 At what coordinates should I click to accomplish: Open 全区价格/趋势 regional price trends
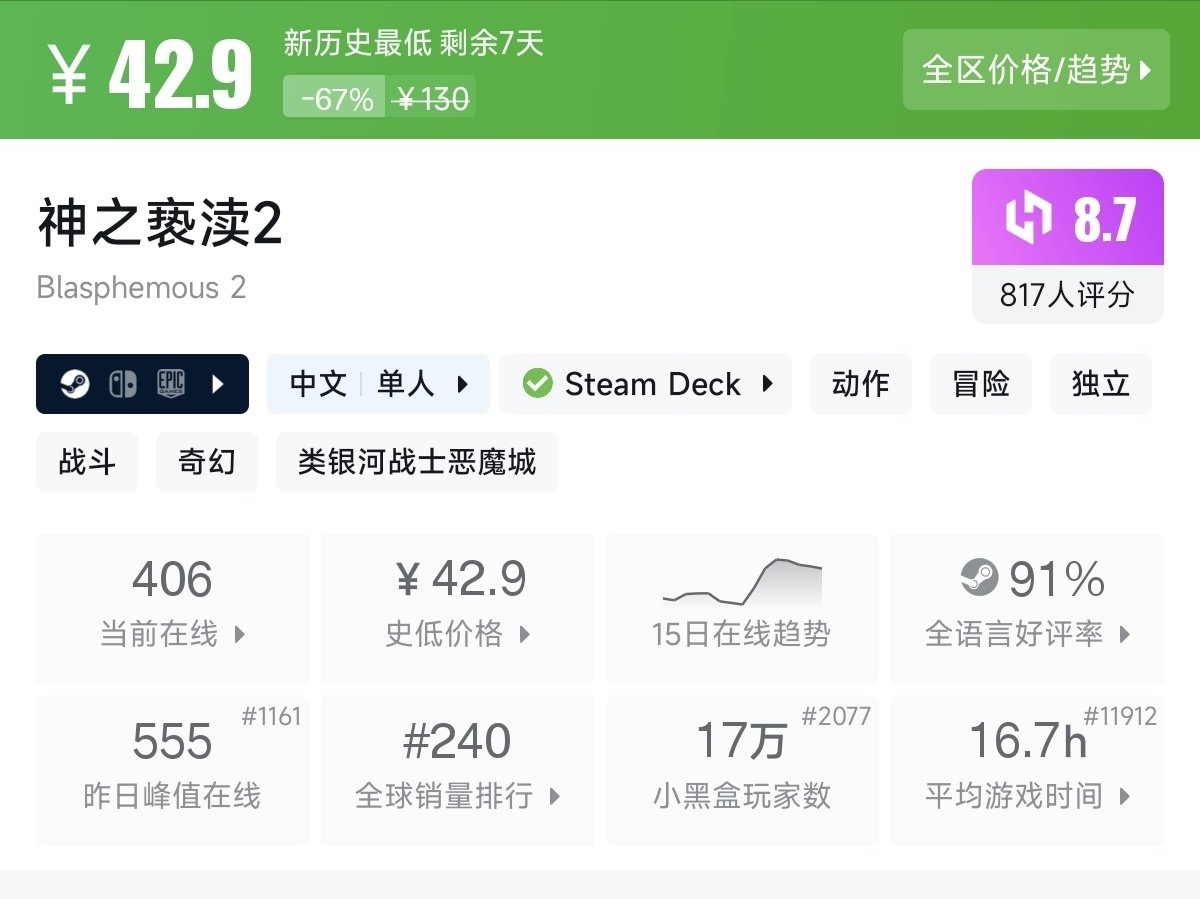1036,70
